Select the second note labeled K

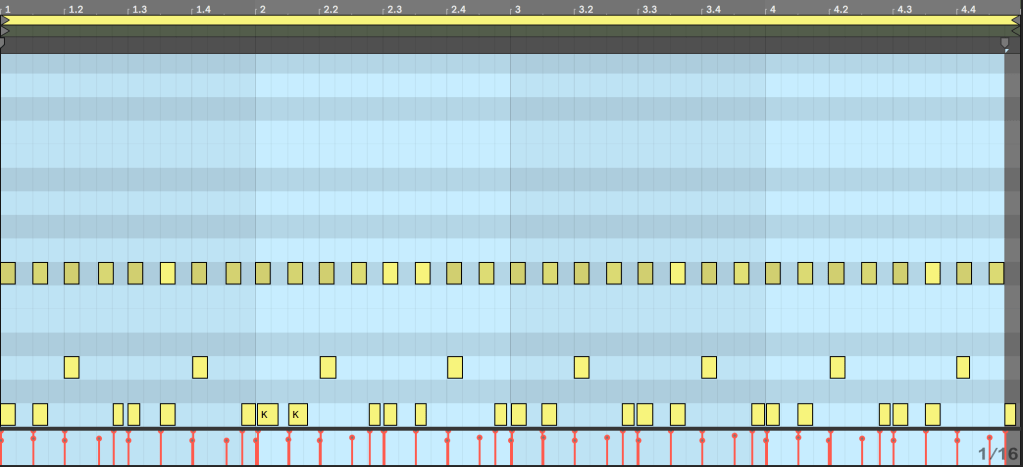pos(298,414)
